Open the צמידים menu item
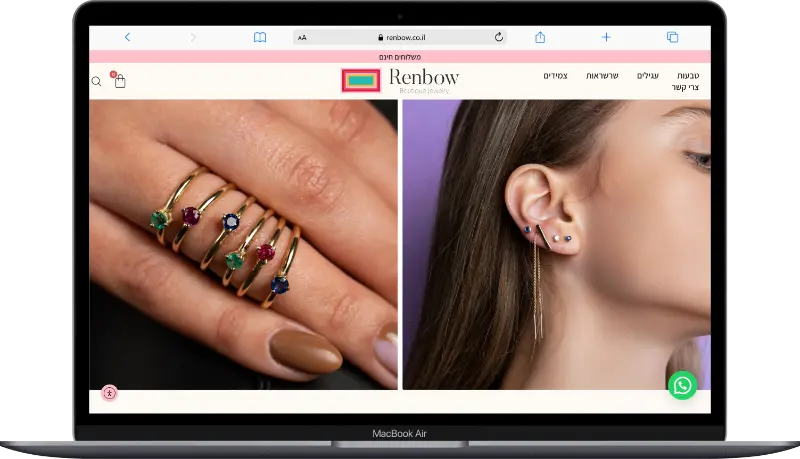The image size is (800, 459). coord(555,75)
